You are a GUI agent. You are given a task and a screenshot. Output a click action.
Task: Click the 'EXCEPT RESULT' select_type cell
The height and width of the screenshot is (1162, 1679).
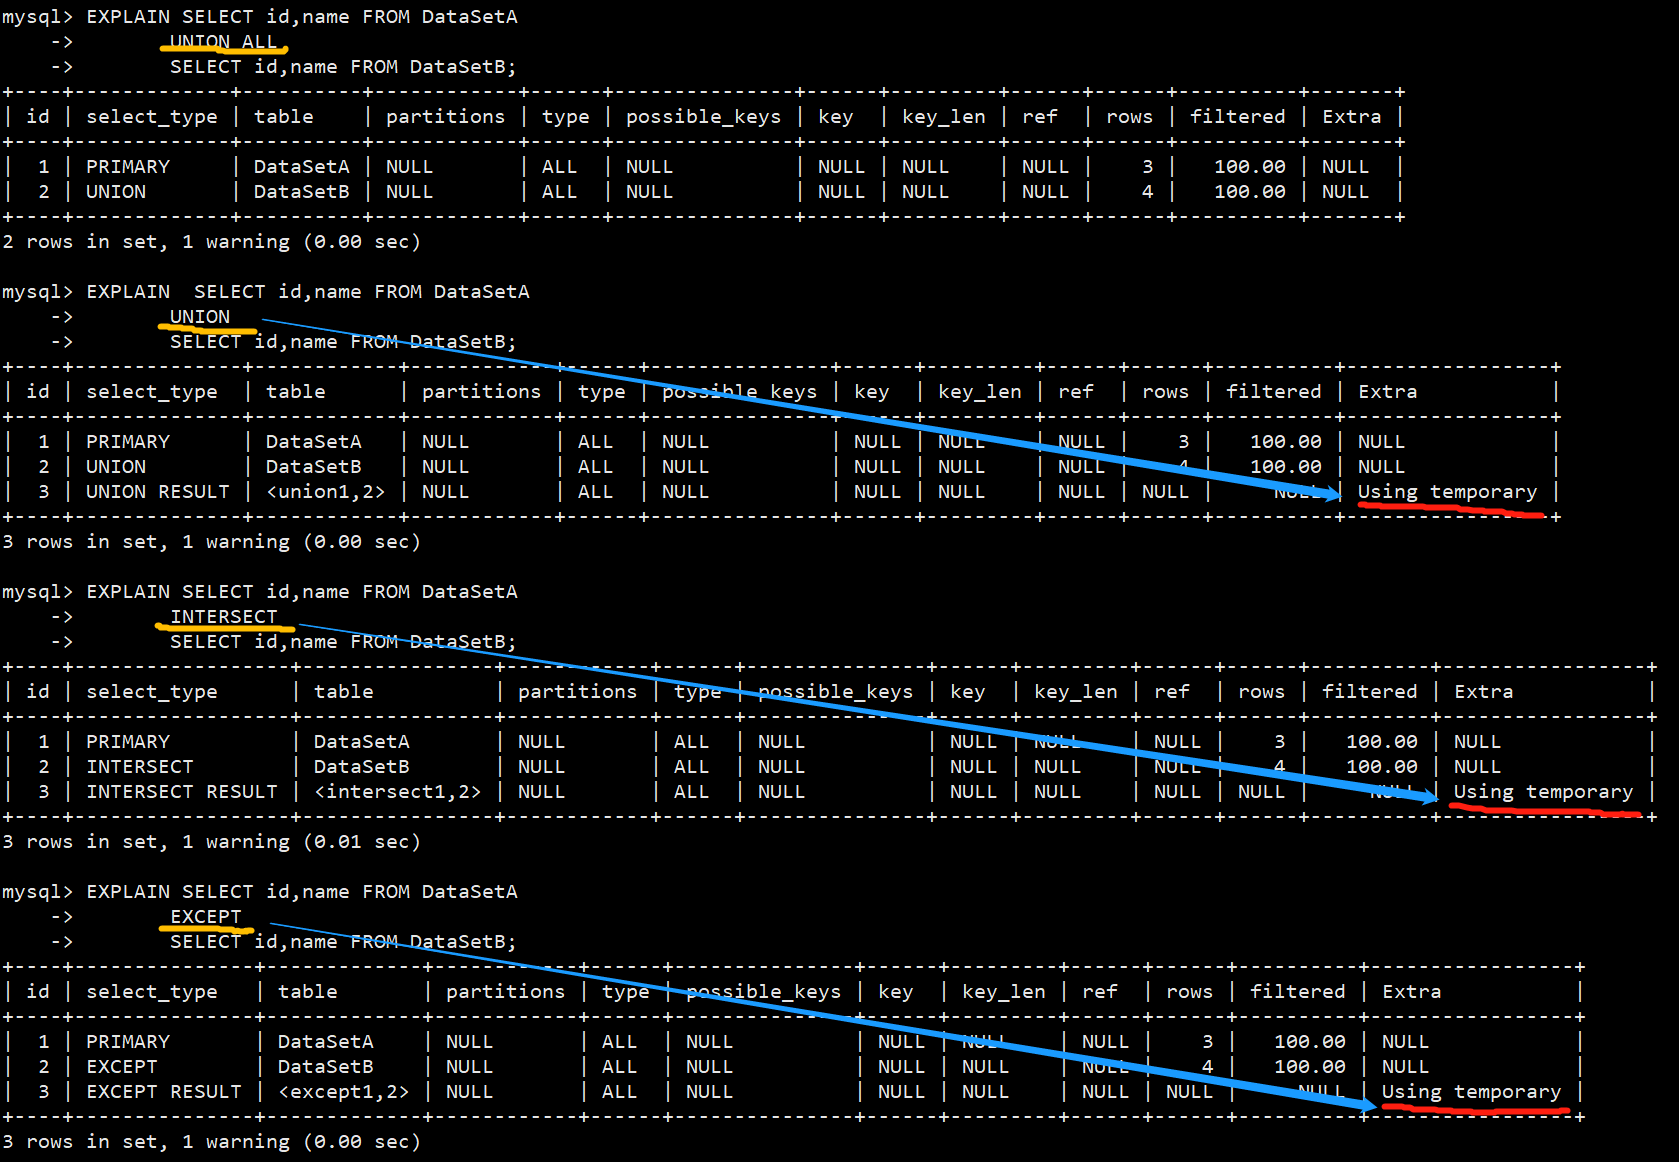[164, 1092]
